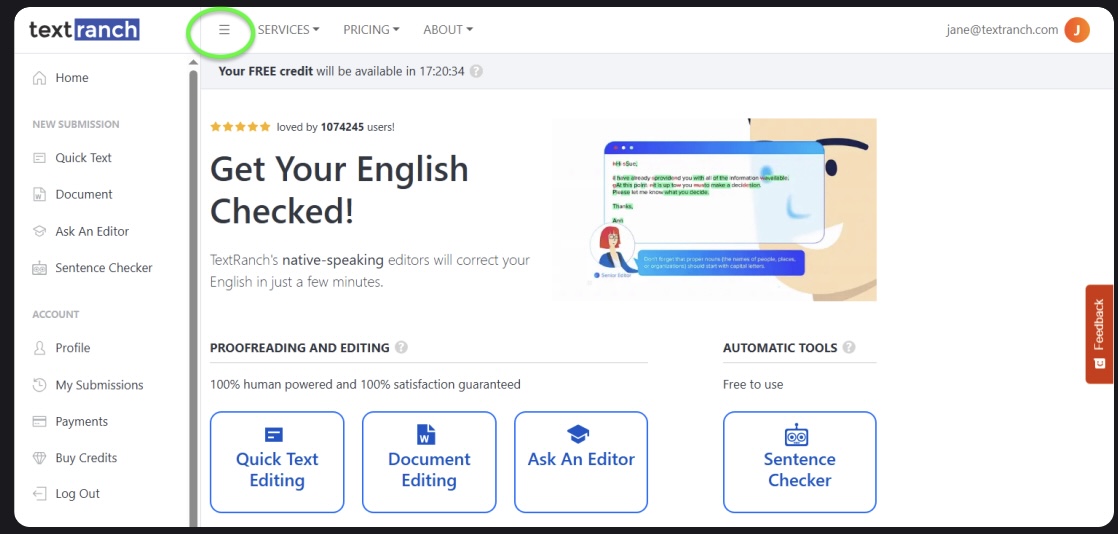Viewport: 1118px width, 534px height.
Task: Click the five-star rating stars
Action: 240,127
